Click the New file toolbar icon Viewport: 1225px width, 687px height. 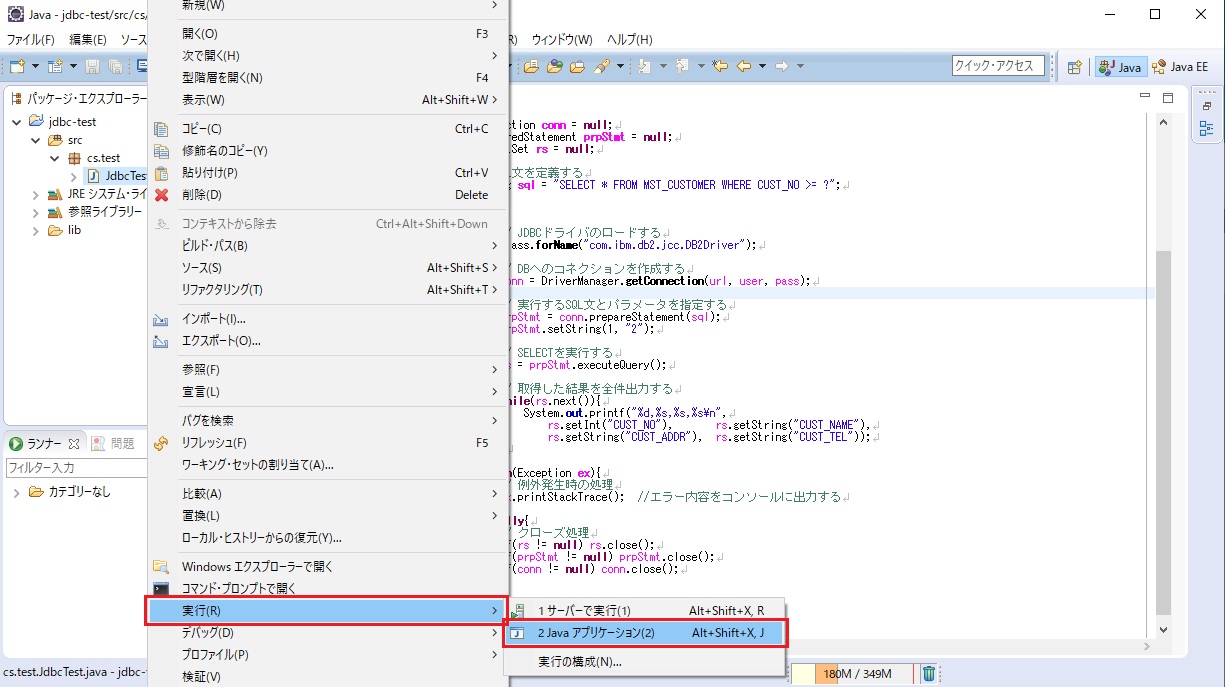[17, 66]
